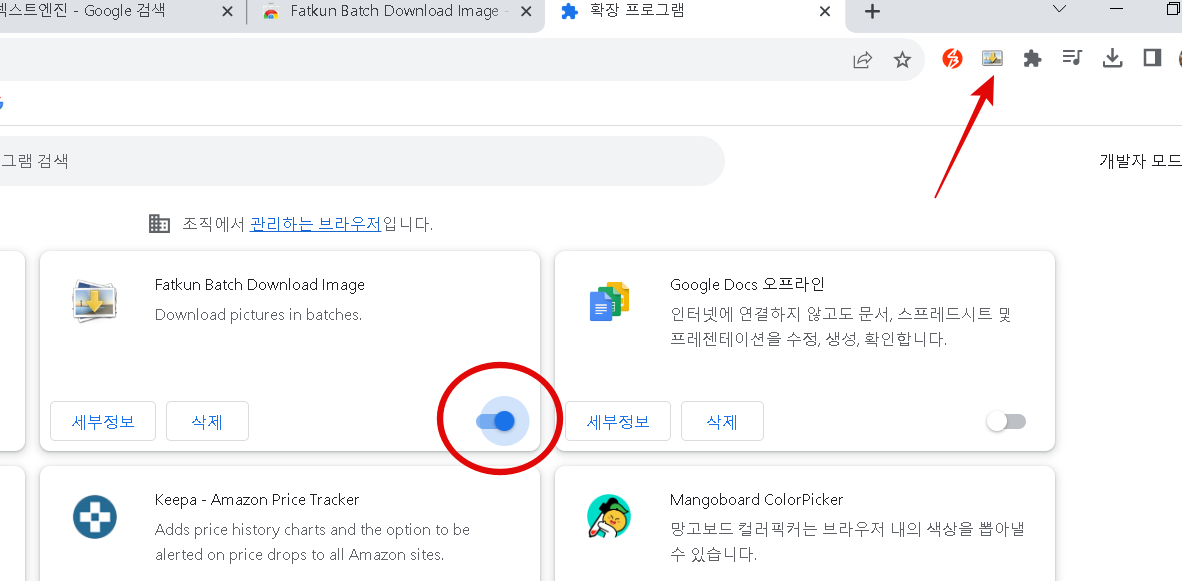Open the Extensions puzzle-piece menu
1182x581 pixels.
(x=1032, y=58)
